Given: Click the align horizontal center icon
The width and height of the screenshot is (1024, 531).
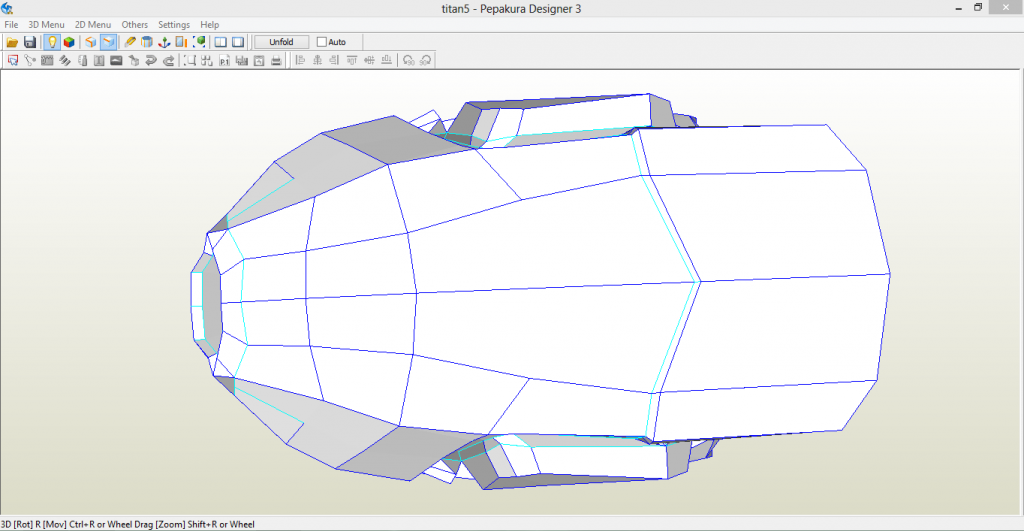Looking at the screenshot, I should [317, 60].
